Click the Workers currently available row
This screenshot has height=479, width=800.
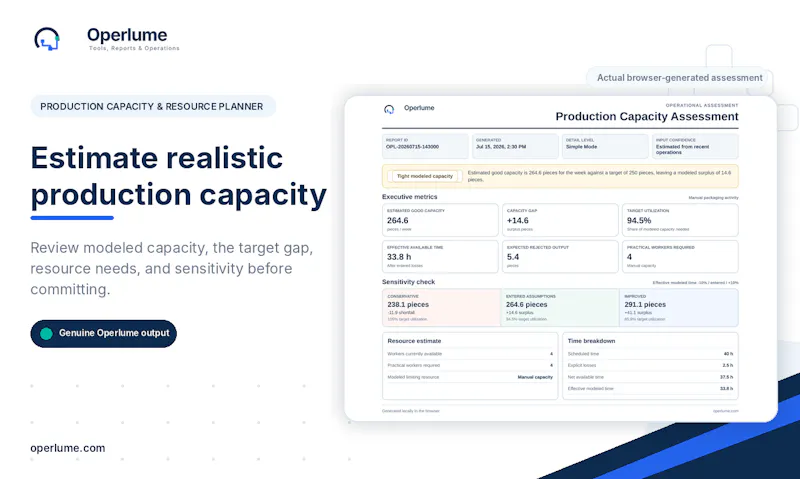pos(470,354)
